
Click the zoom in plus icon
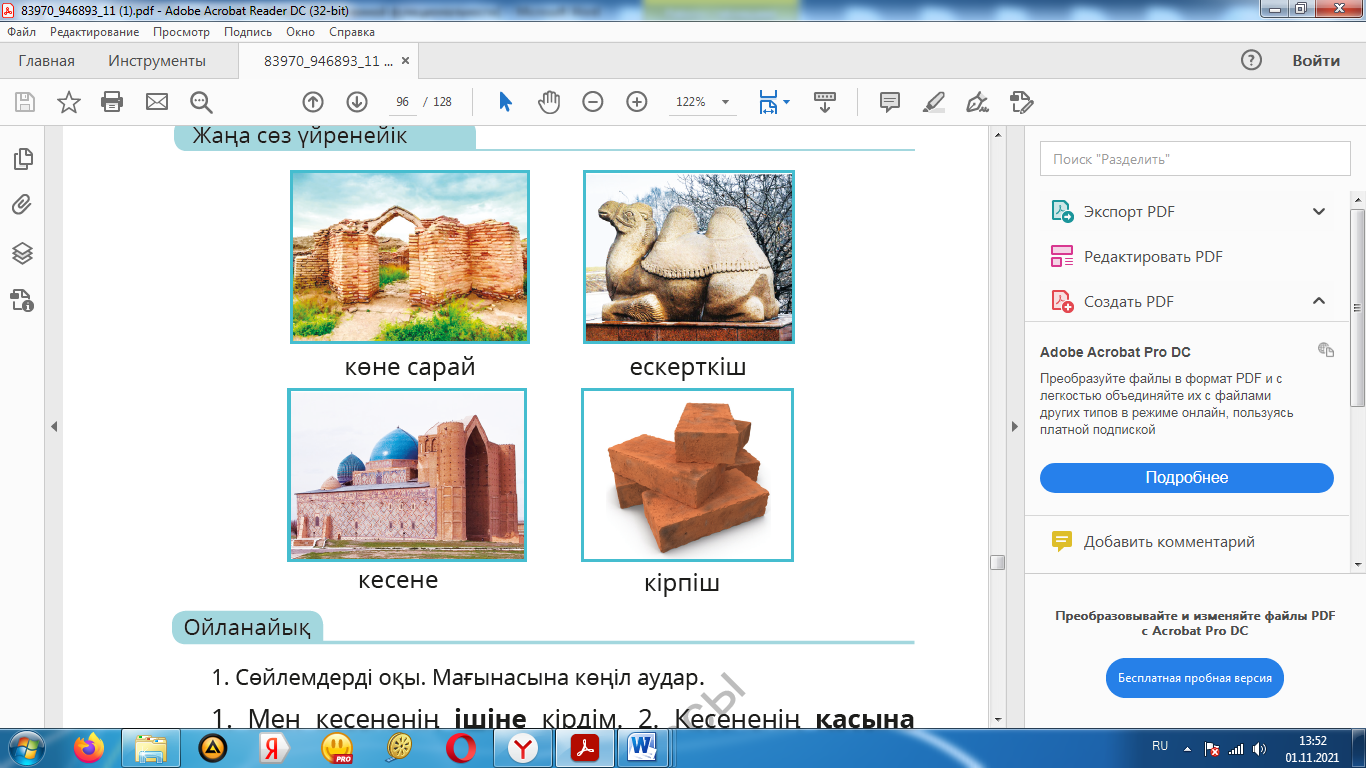click(x=637, y=102)
